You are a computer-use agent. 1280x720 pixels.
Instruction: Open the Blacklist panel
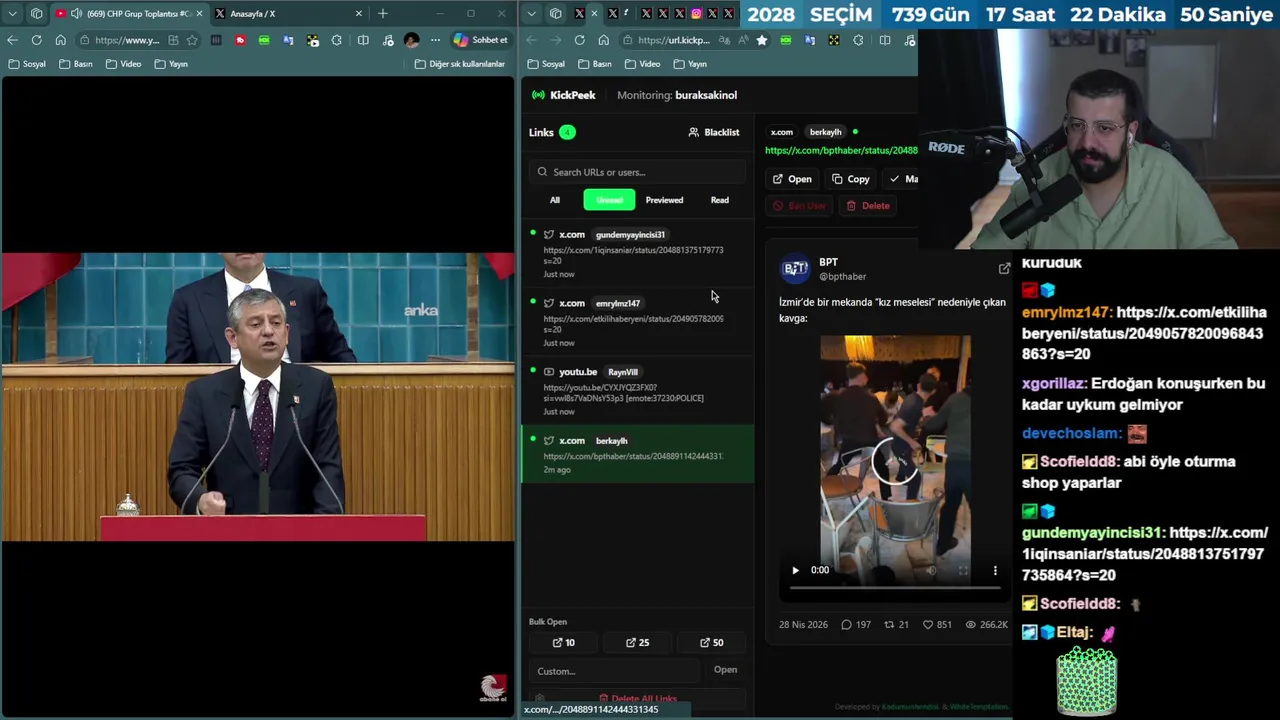[714, 132]
